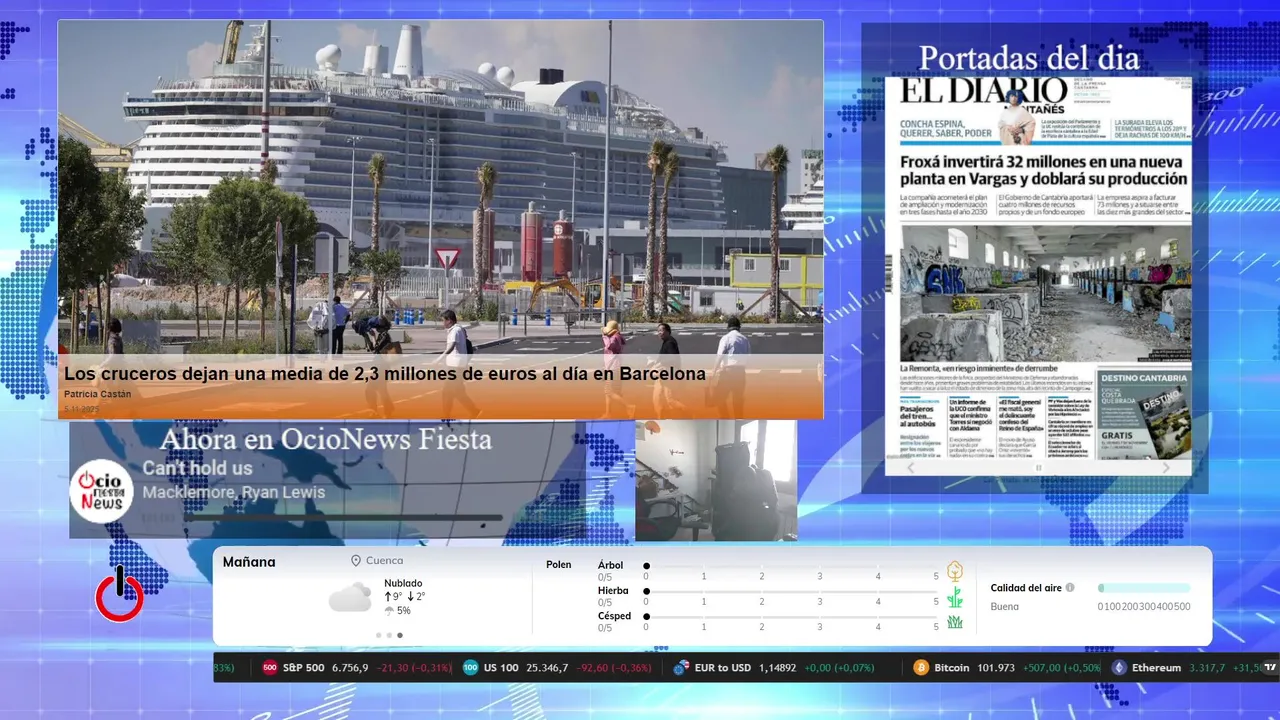1280x720 pixels.
Task: Click the tree pollen icon for Árbol
Action: click(955, 571)
